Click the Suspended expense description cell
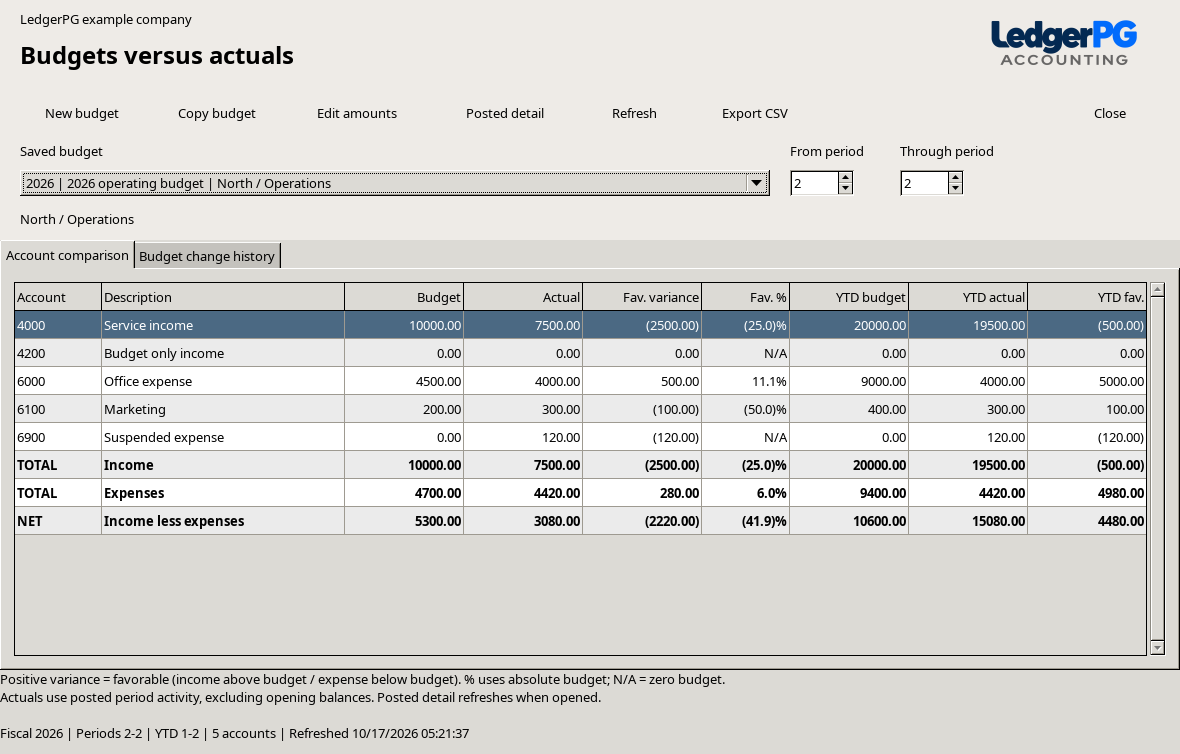 223,436
